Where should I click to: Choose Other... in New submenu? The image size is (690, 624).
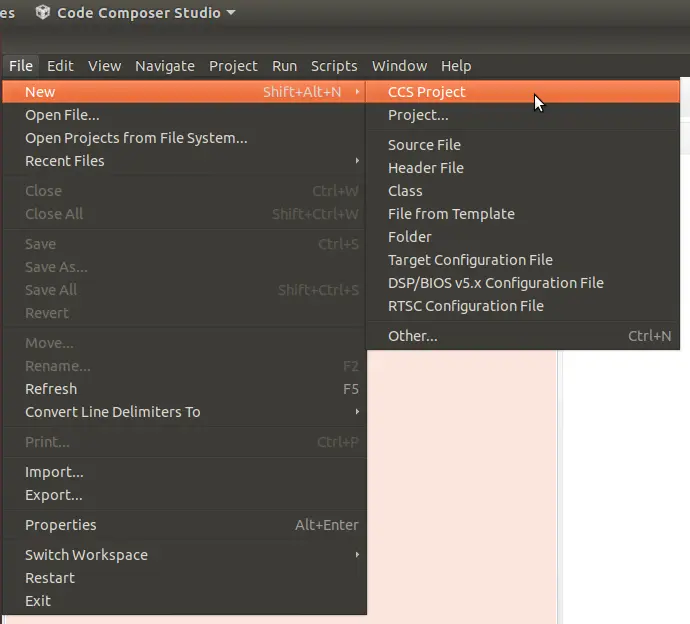coord(523,336)
